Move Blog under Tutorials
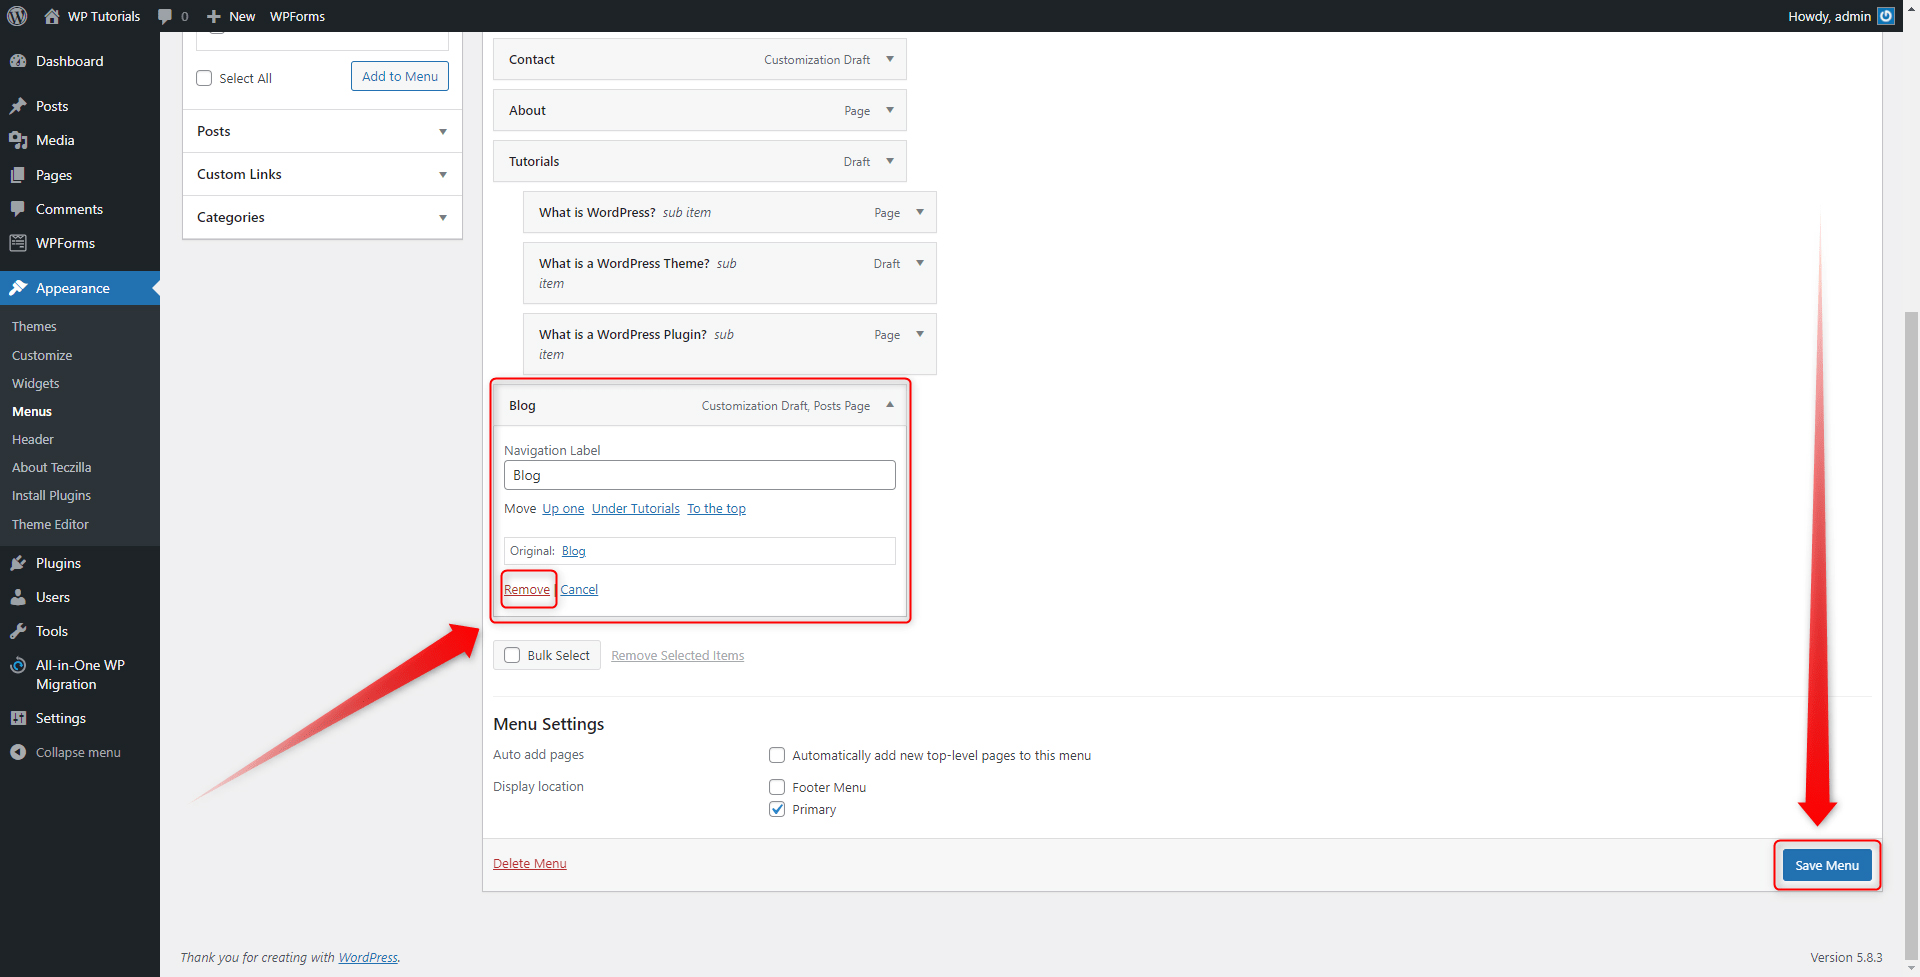 636,508
